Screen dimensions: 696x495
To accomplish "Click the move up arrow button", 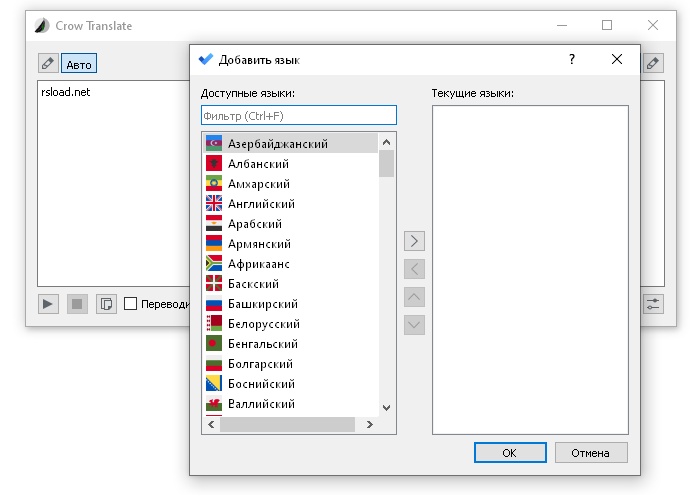I will (x=414, y=297).
